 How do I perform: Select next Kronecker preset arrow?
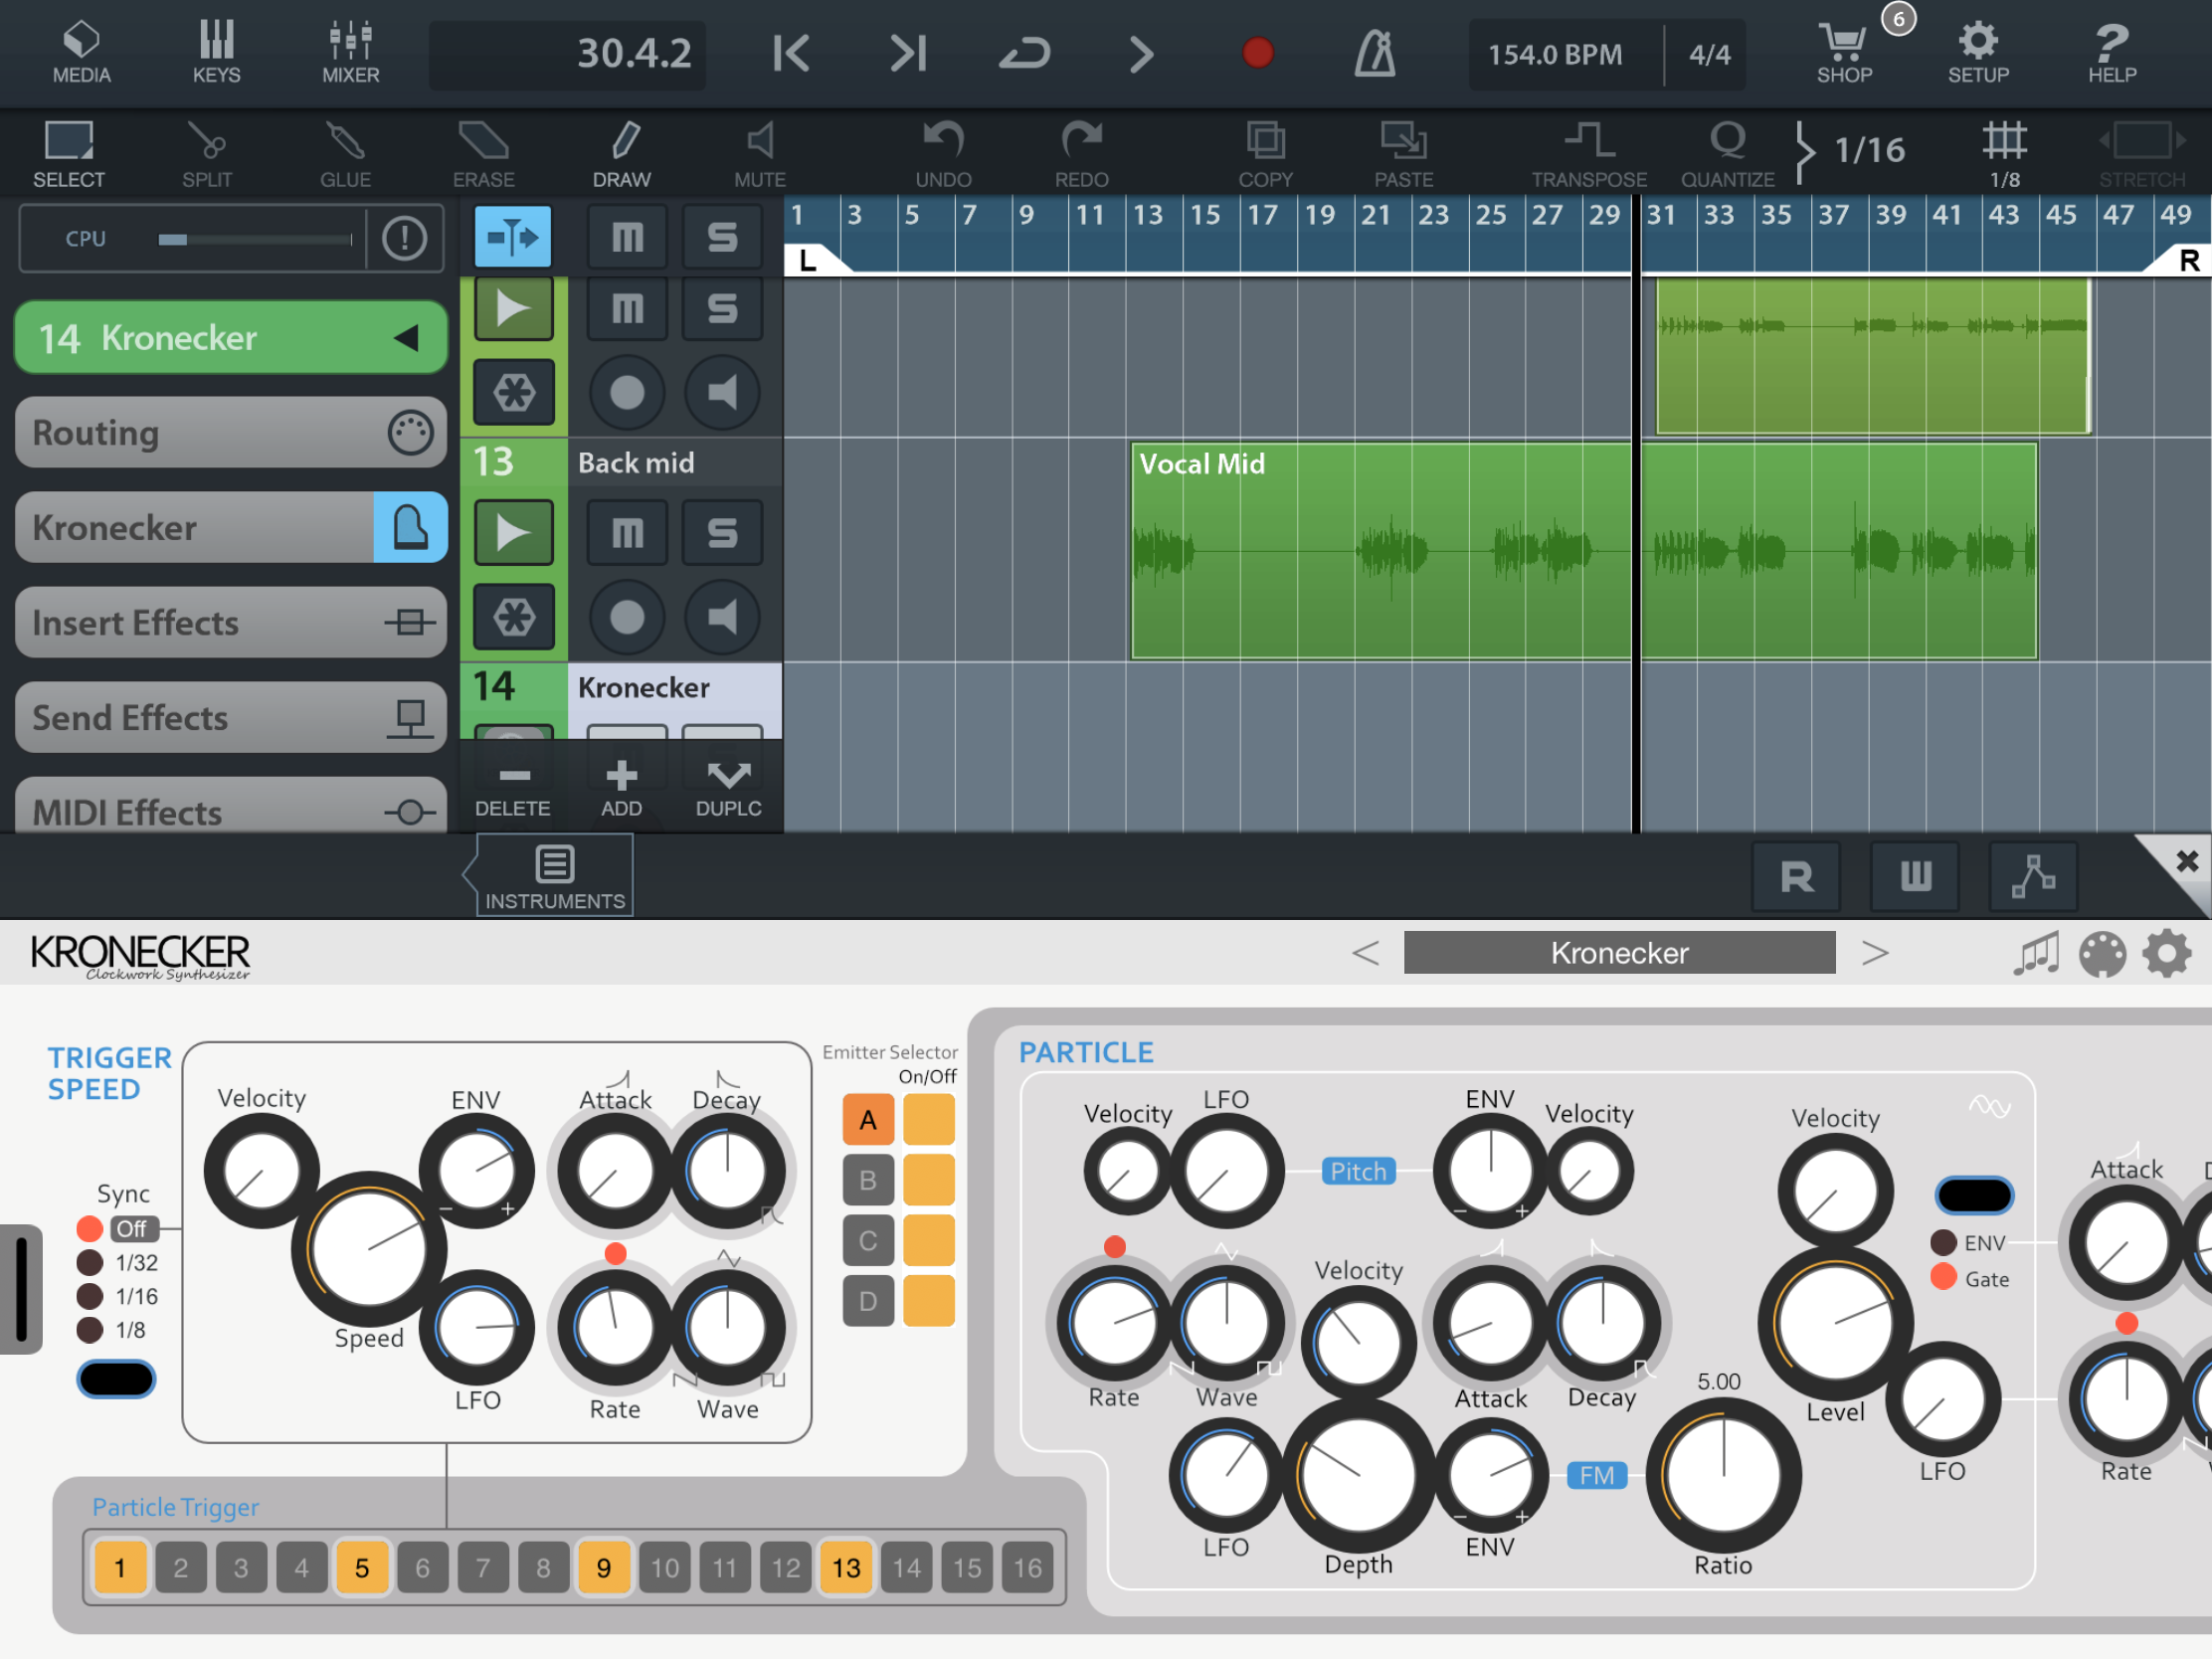tap(1875, 953)
